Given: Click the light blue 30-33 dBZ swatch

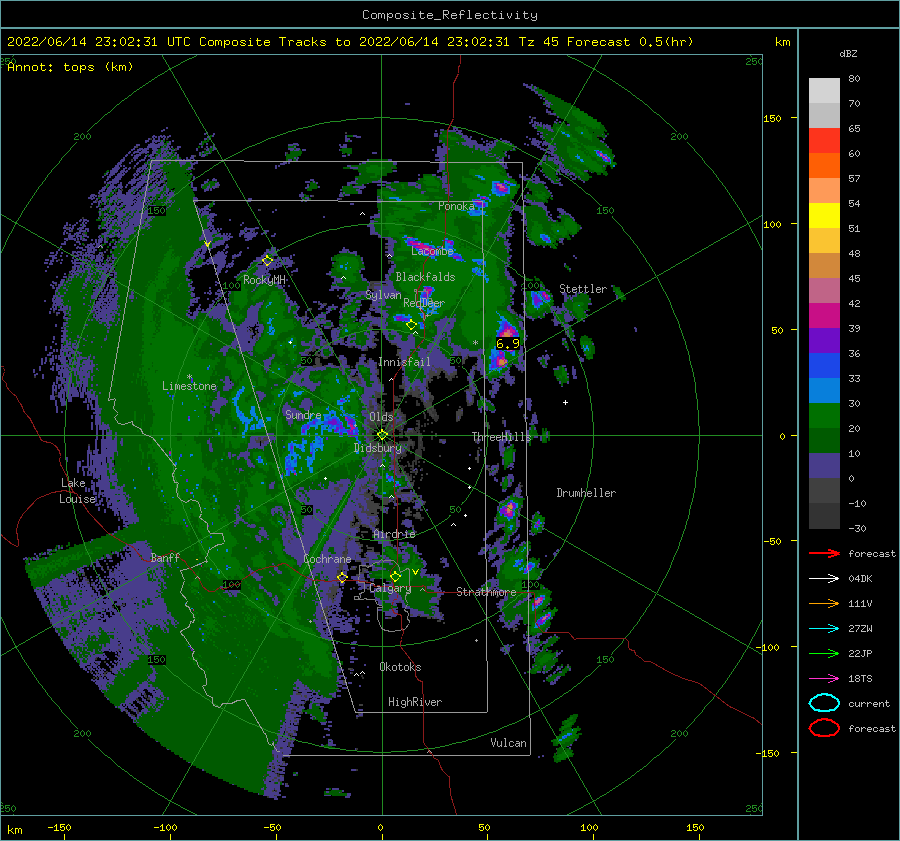Looking at the screenshot, I should pos(824,391).
